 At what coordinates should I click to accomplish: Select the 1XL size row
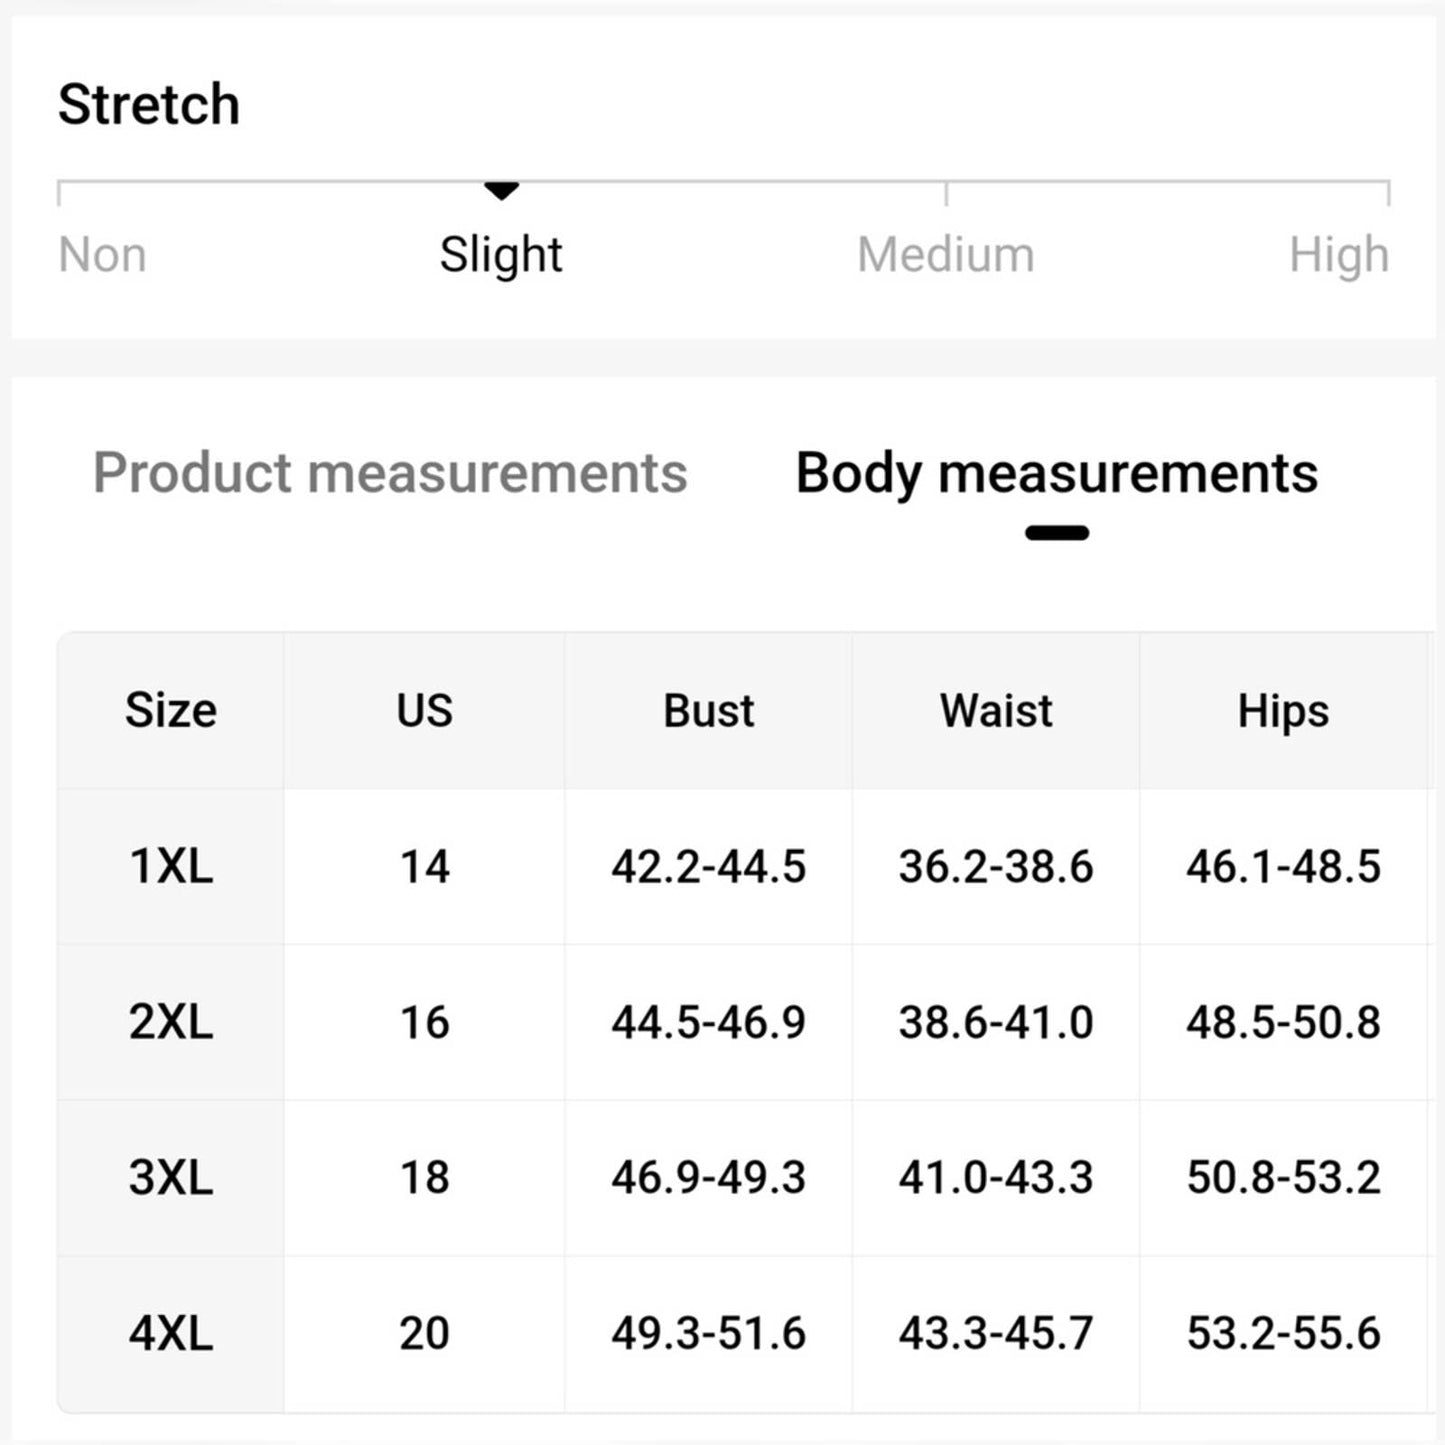743,866
